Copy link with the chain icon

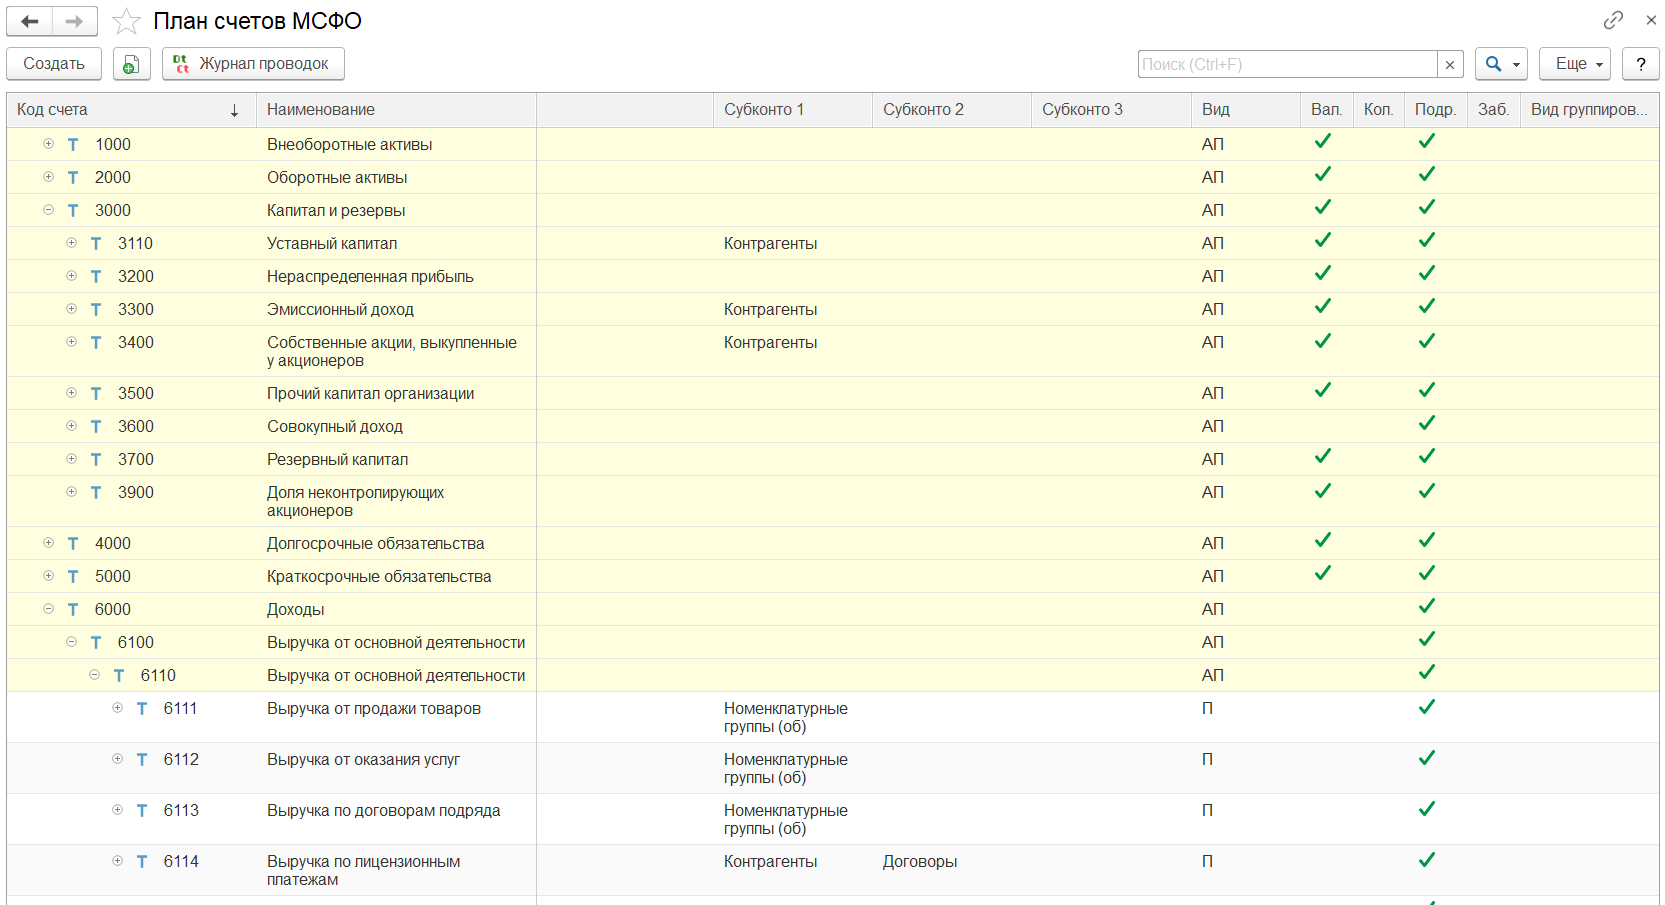[x=1613, y=20]
